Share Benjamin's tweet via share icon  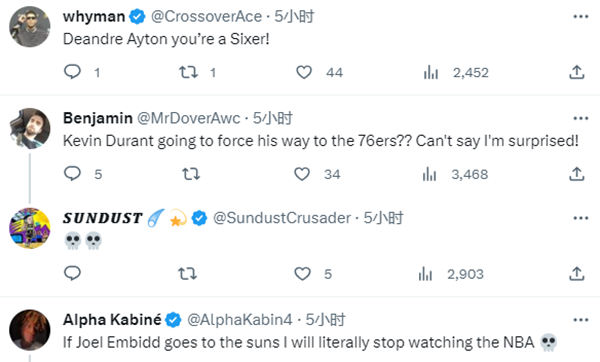pyautogui.click(x=577, y=174)
